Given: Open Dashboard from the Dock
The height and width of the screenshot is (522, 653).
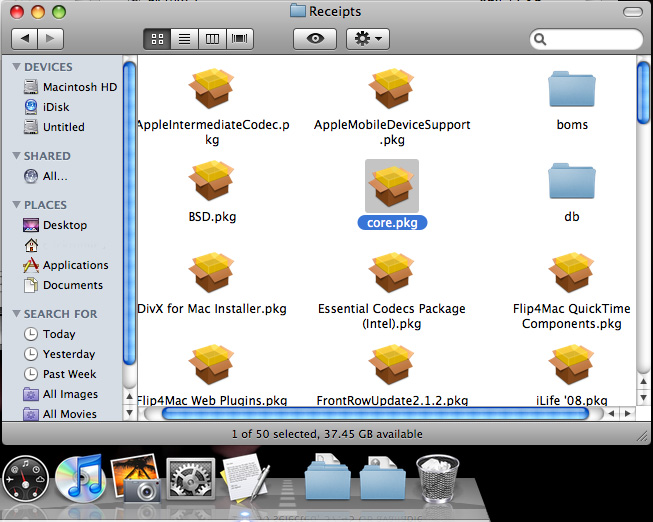Looking at the screenshot, I should [x=25, y=478].
